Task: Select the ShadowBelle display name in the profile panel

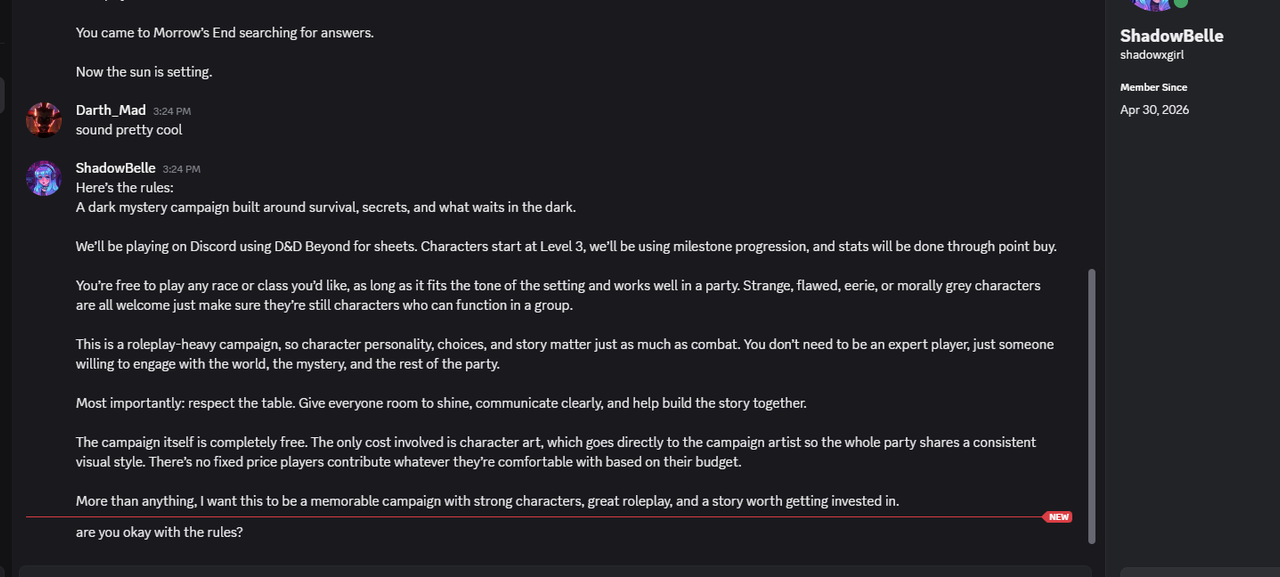Action: coord(1172,36)
